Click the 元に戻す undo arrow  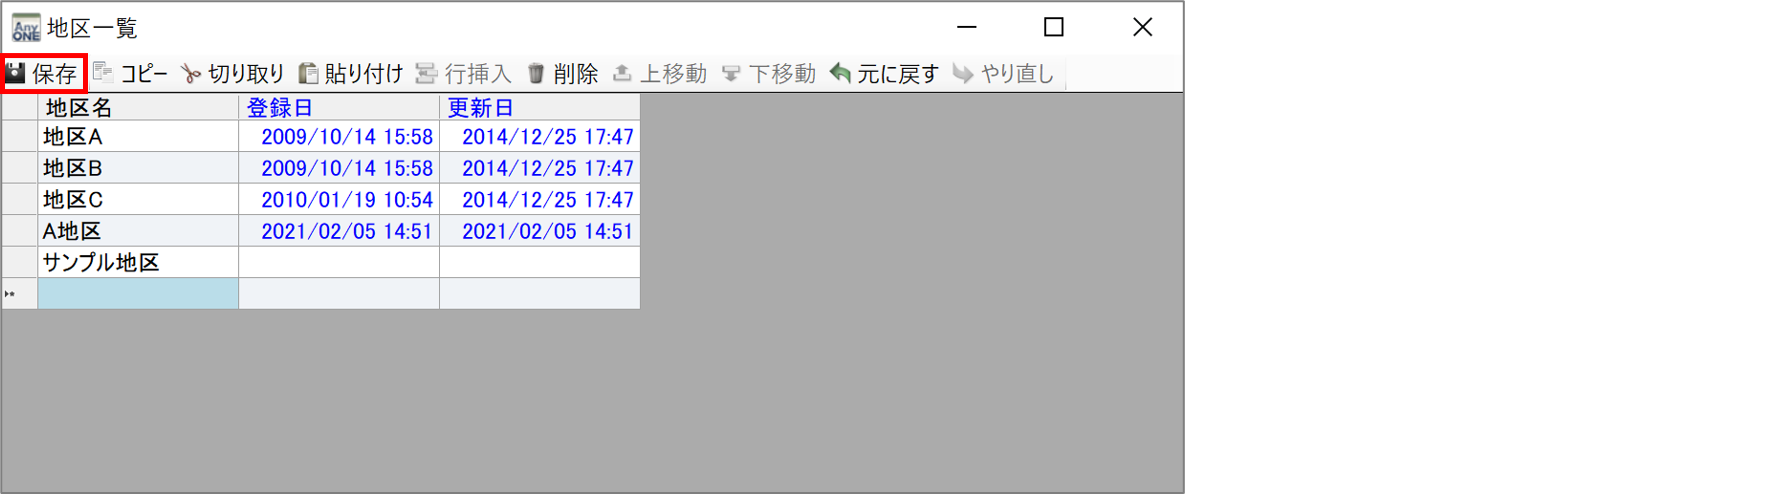(841, 73)
